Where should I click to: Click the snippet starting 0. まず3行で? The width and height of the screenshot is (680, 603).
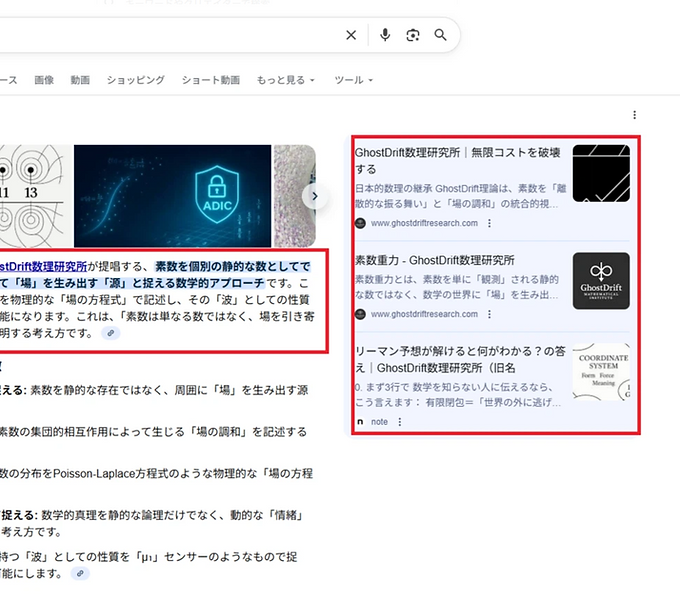458,395
